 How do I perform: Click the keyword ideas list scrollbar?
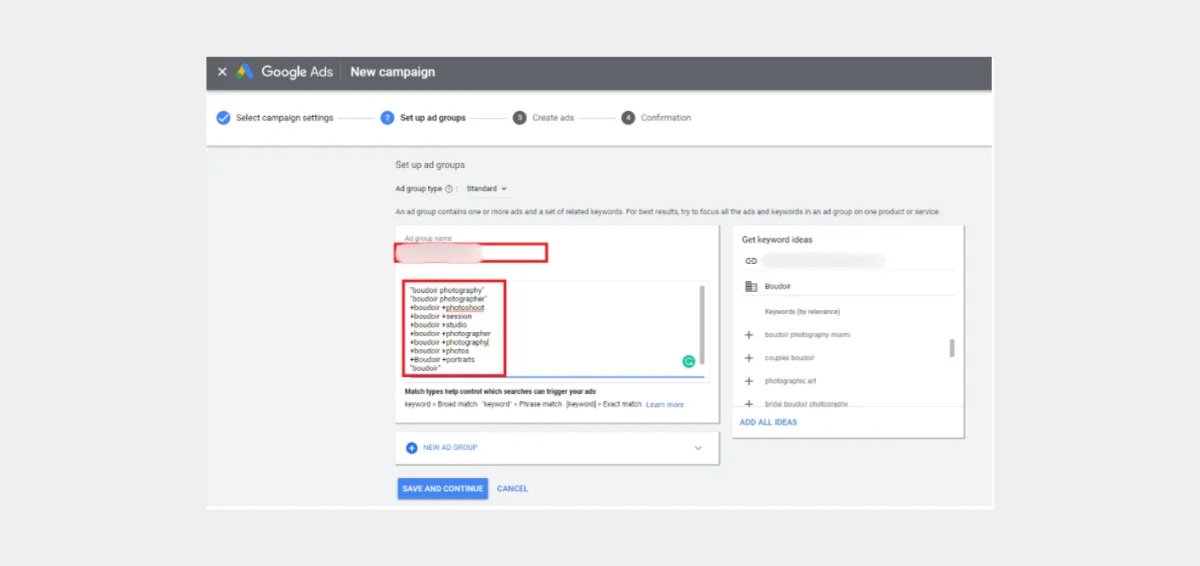(x=952, y=348)
